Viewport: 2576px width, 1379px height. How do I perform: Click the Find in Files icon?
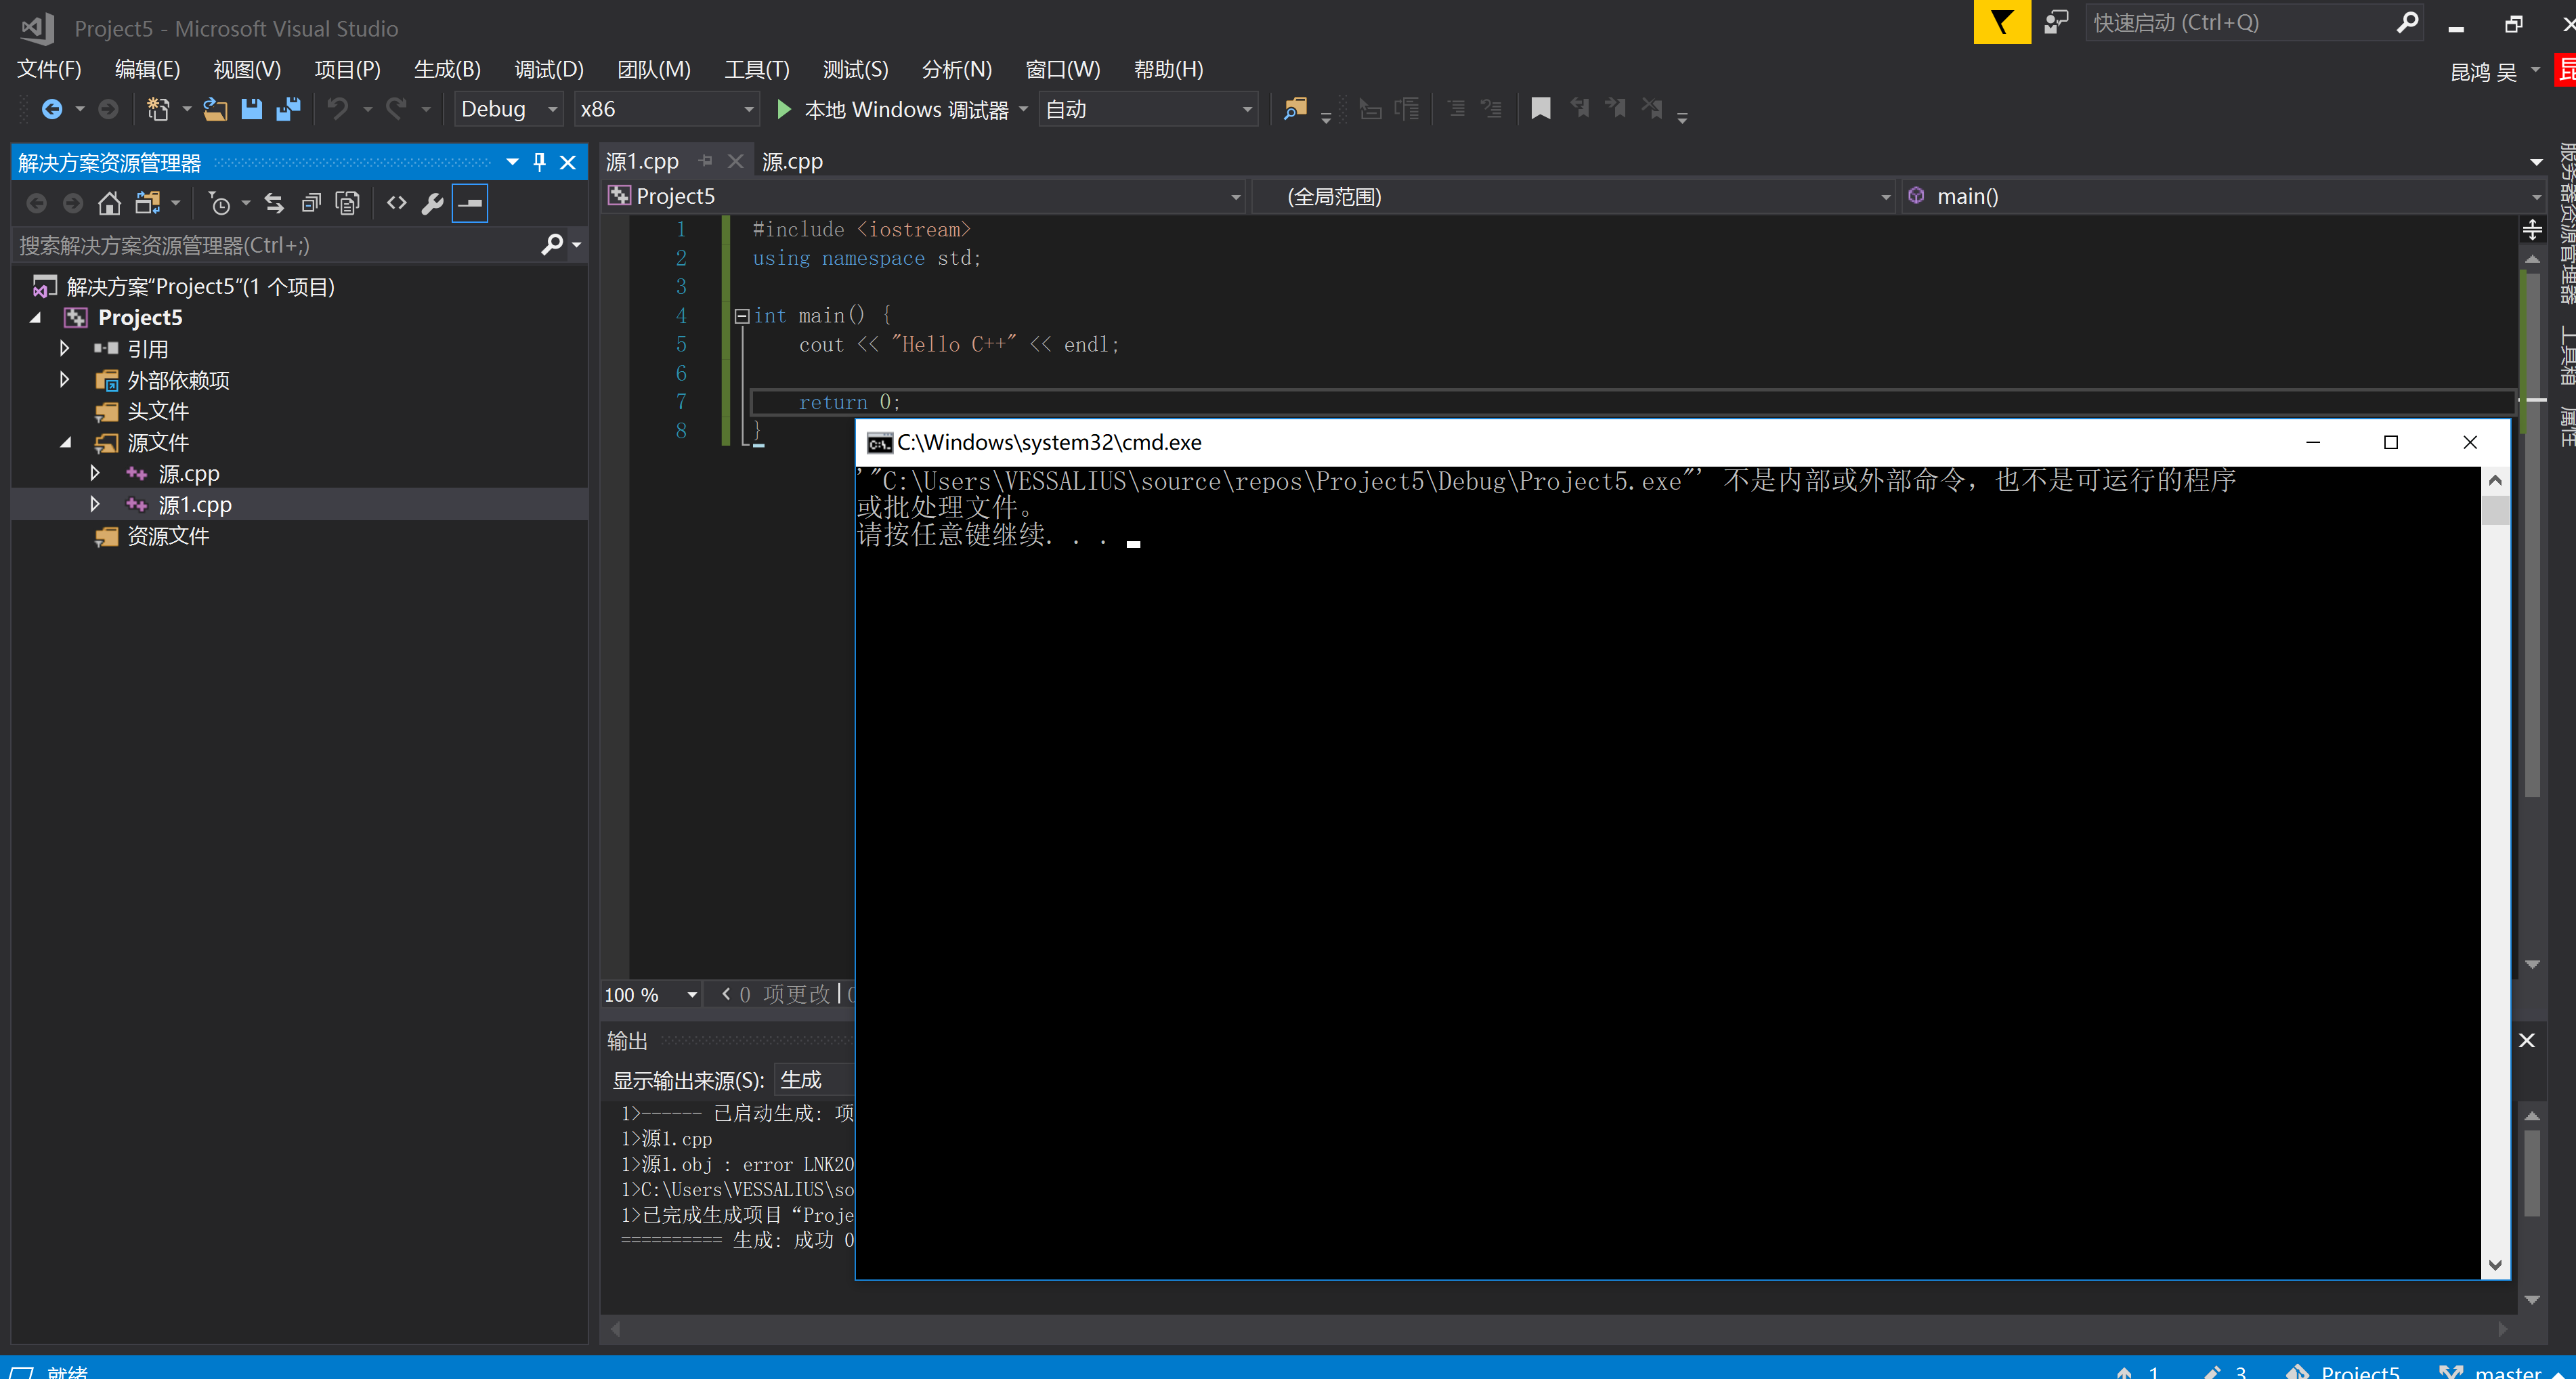pyautogui.click(x=1295, y=109)
